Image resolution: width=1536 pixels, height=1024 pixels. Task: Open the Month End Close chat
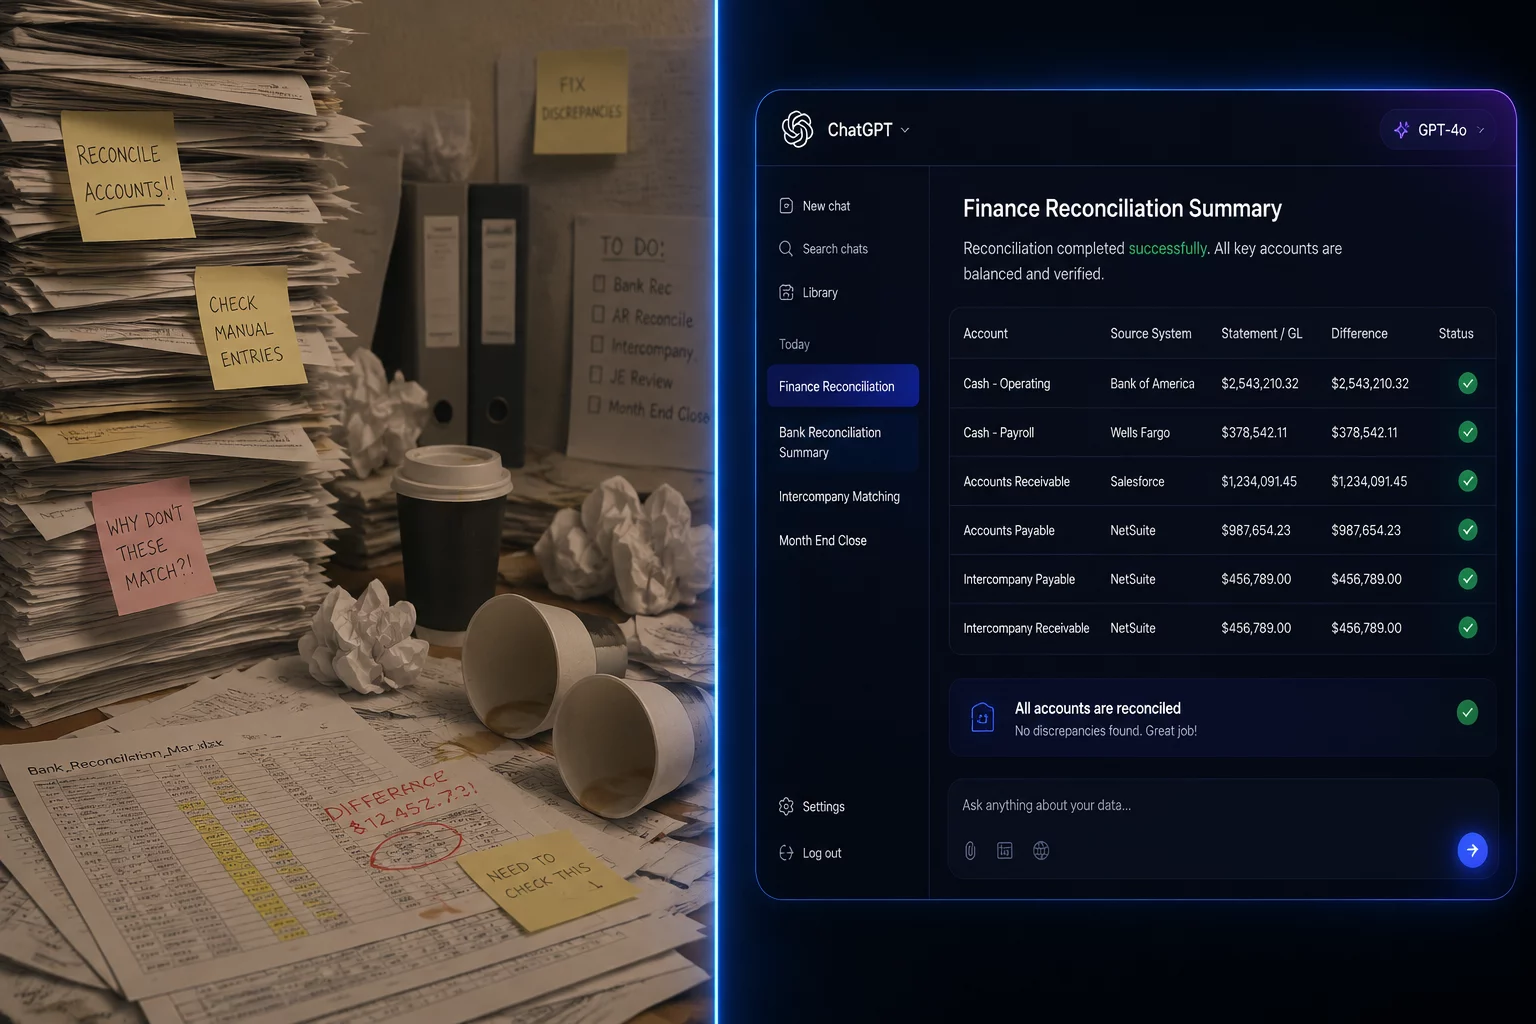(823, 541)
